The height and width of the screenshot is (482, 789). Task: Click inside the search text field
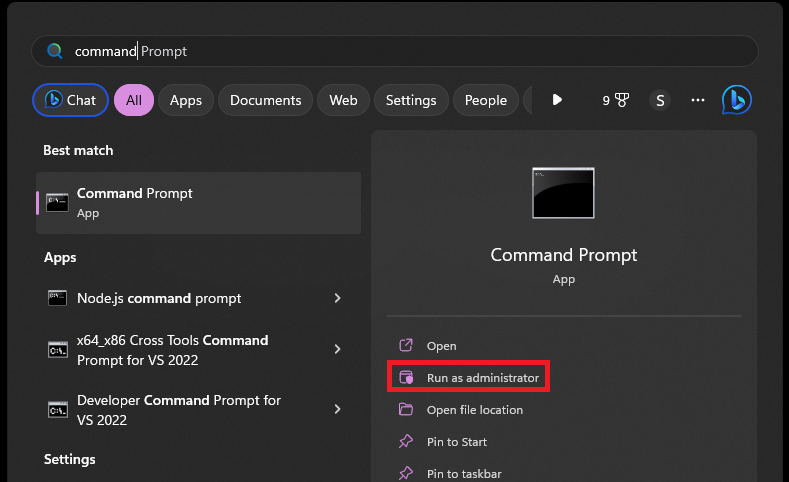[x=400, y=51]
